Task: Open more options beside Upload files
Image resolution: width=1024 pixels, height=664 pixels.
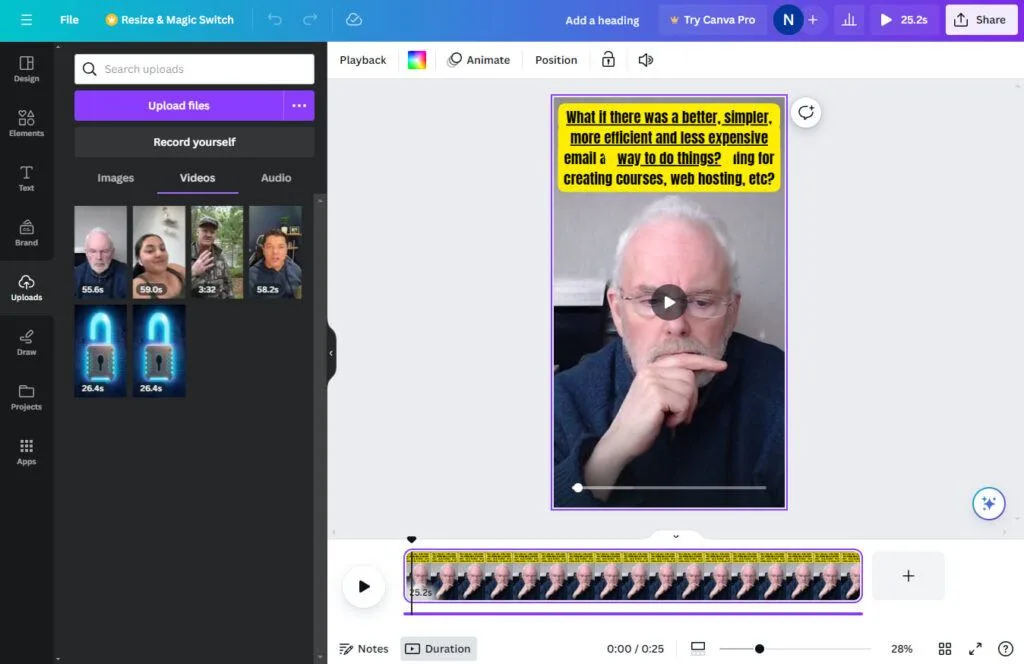Action: [x=299, y=105]
